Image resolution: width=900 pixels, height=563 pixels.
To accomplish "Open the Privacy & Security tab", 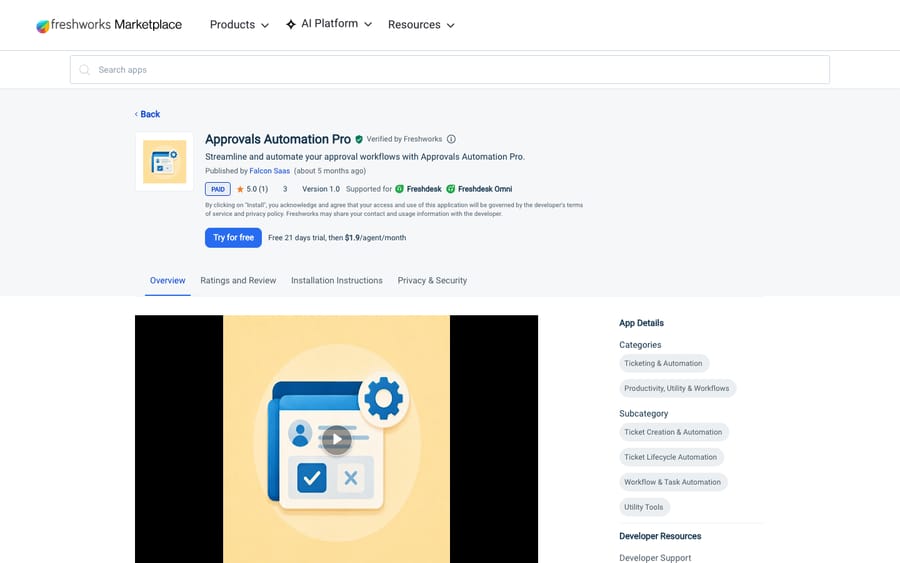I will [432, 281].
